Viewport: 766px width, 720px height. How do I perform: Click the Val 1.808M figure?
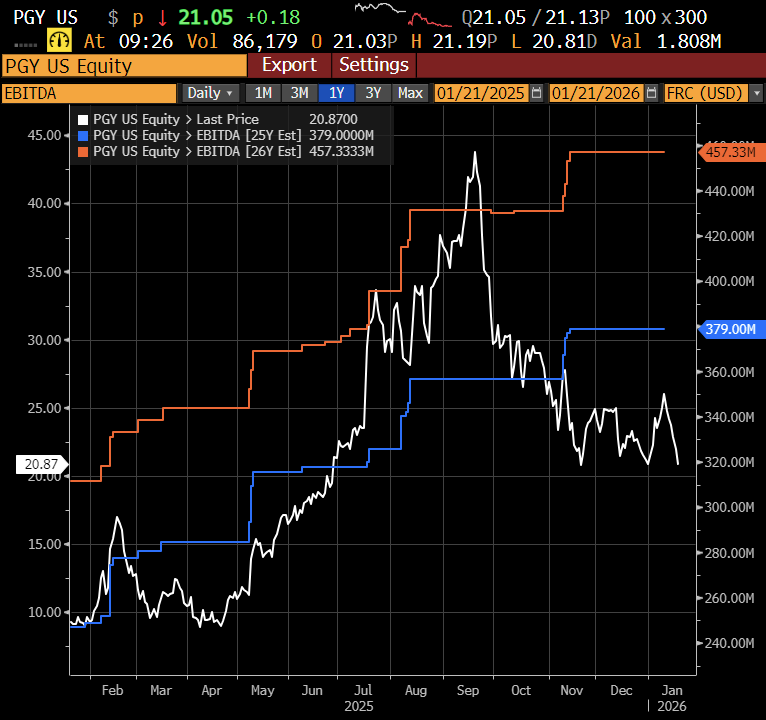click(689, 42)
